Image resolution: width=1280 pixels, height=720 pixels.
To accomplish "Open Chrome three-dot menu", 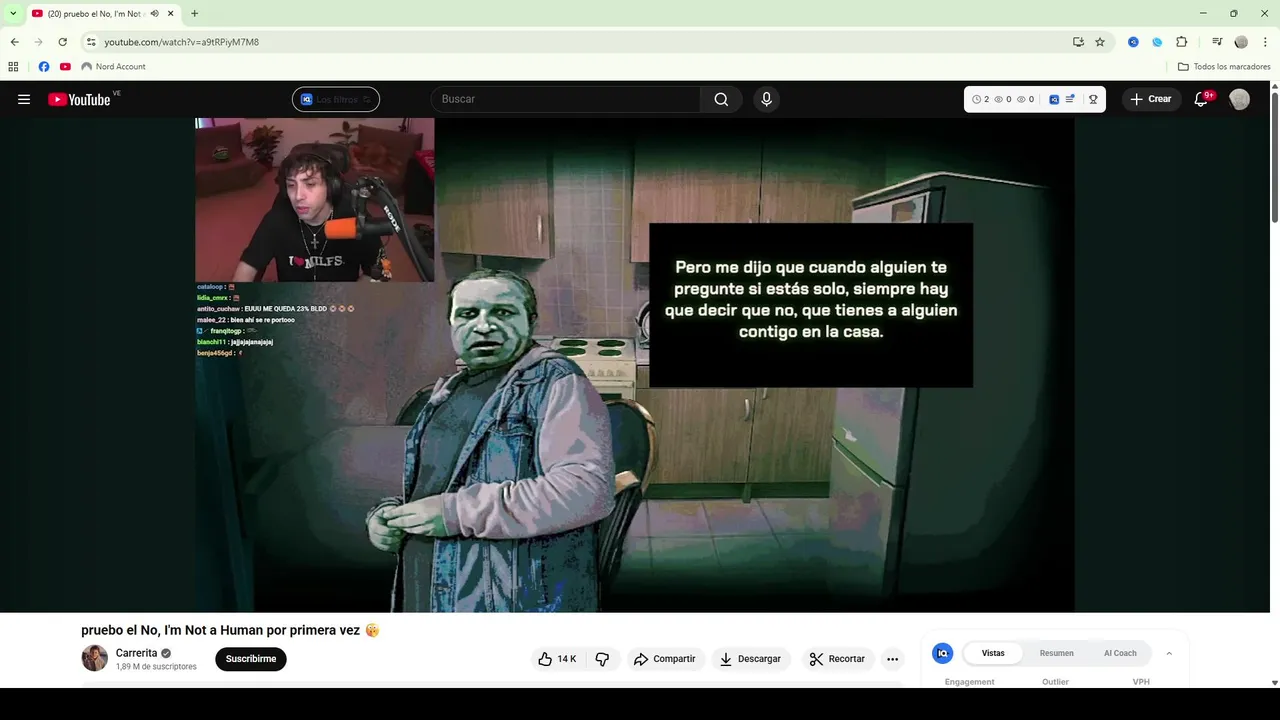I will point(1264,42).
